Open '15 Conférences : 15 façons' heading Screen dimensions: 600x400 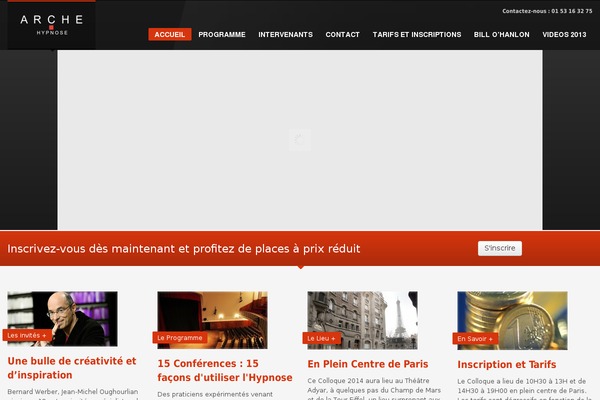(x=225, y=370)
